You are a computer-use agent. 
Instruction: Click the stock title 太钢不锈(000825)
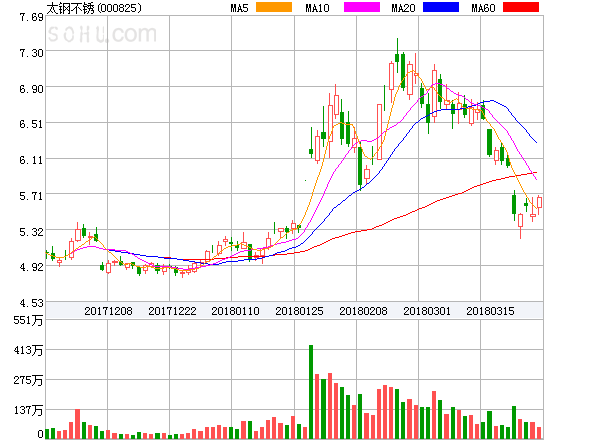point(94,8)
